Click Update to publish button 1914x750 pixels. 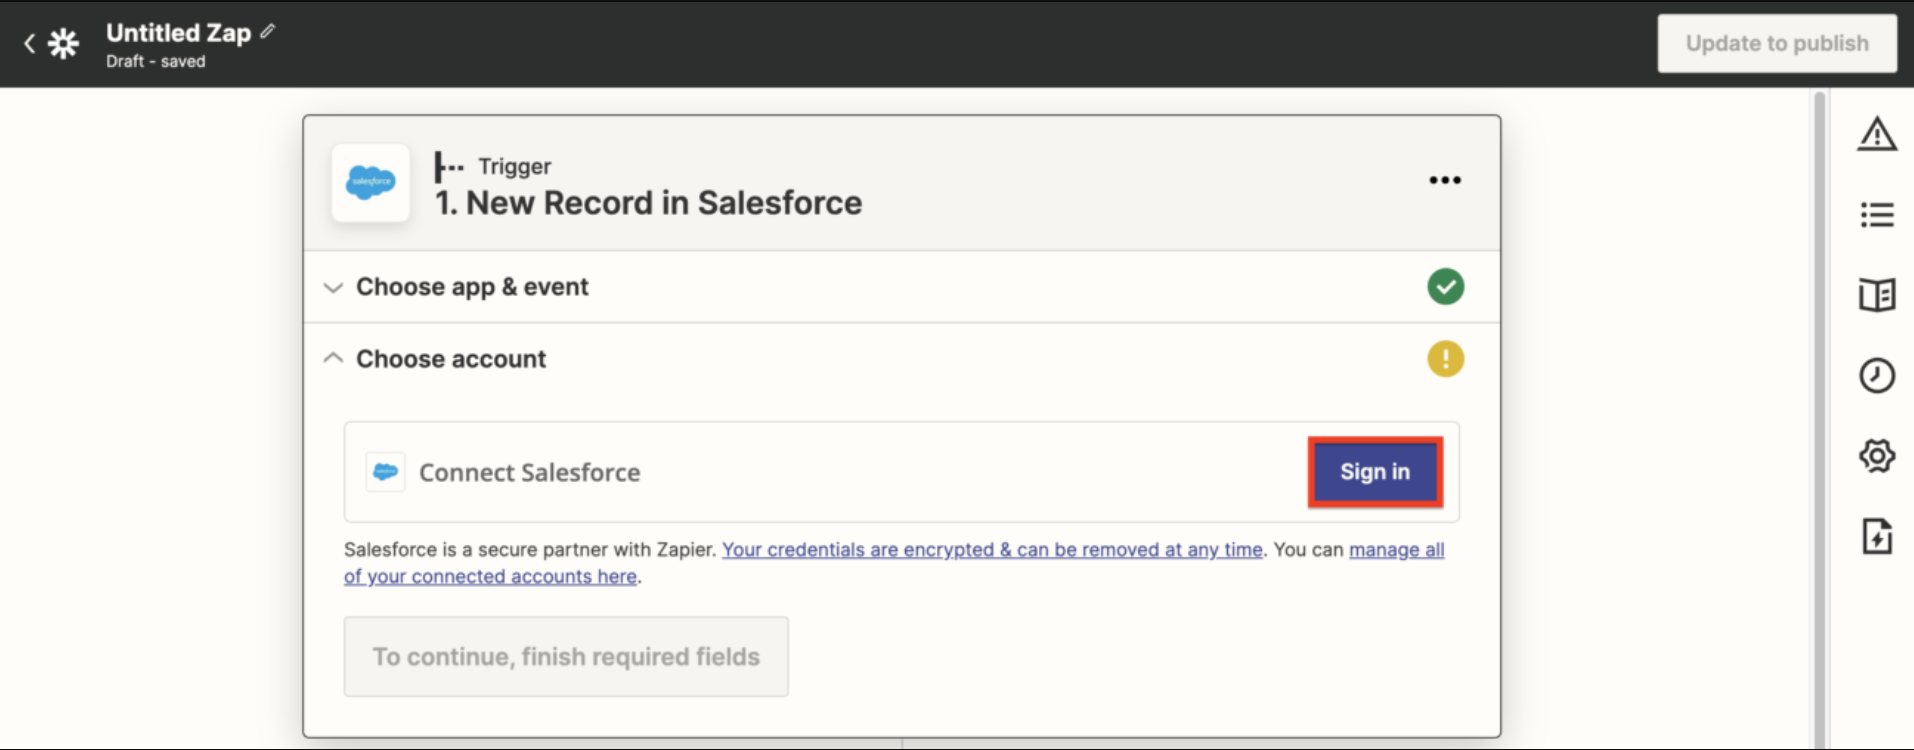[x=1777, y=43]
